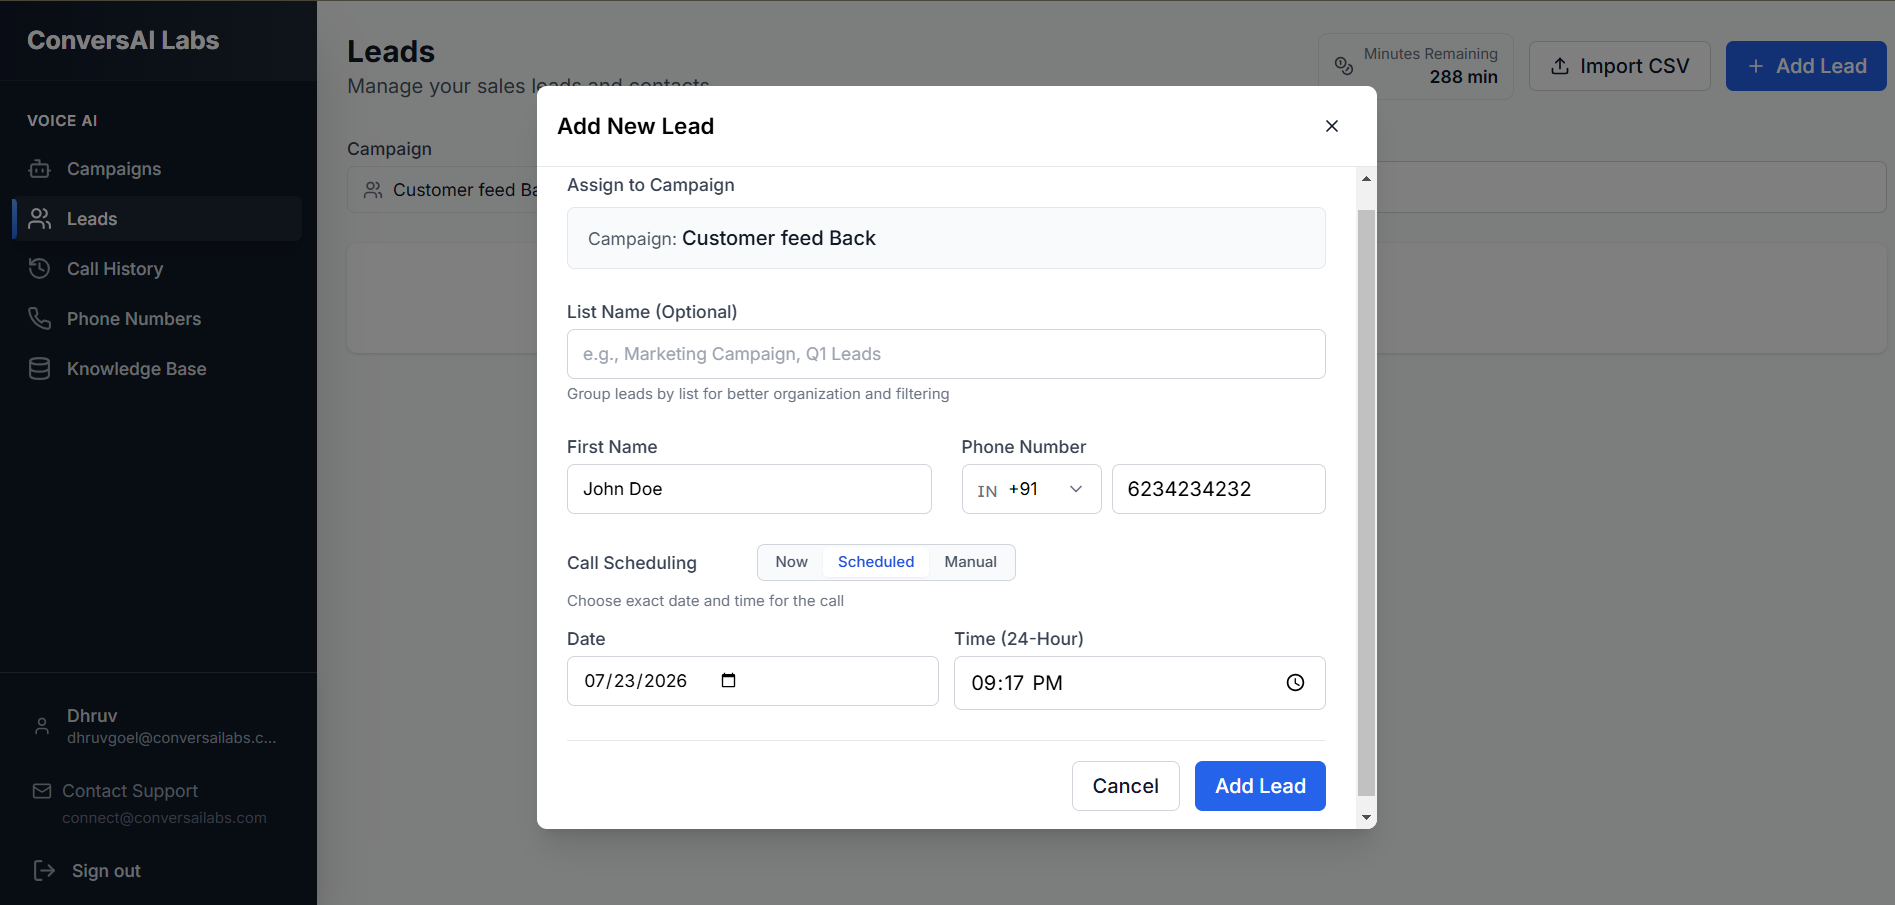
Task: Click the Minutes Remaining coins icon
Action: pos(1344,66)
